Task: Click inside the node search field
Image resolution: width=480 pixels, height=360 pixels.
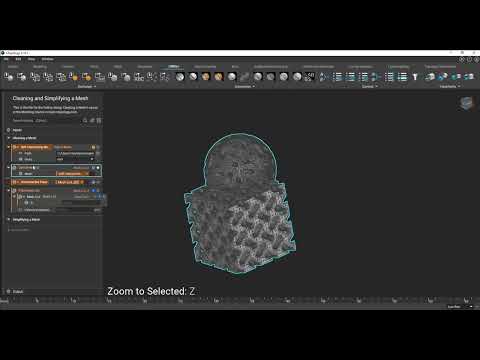Action: [47, 121]
